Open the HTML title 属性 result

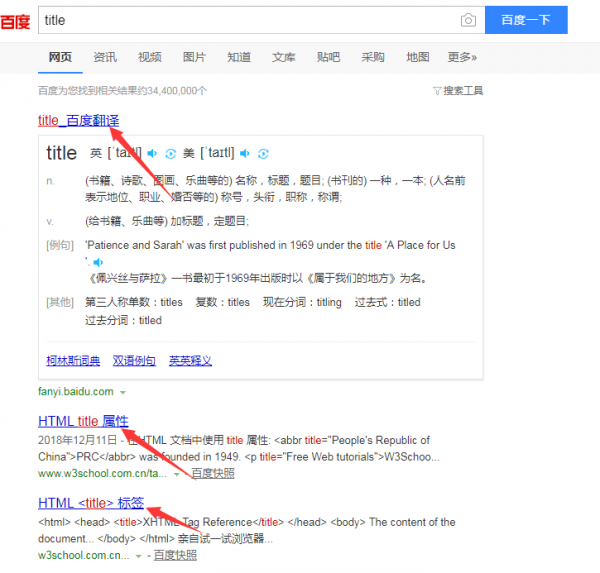[83, 421]
